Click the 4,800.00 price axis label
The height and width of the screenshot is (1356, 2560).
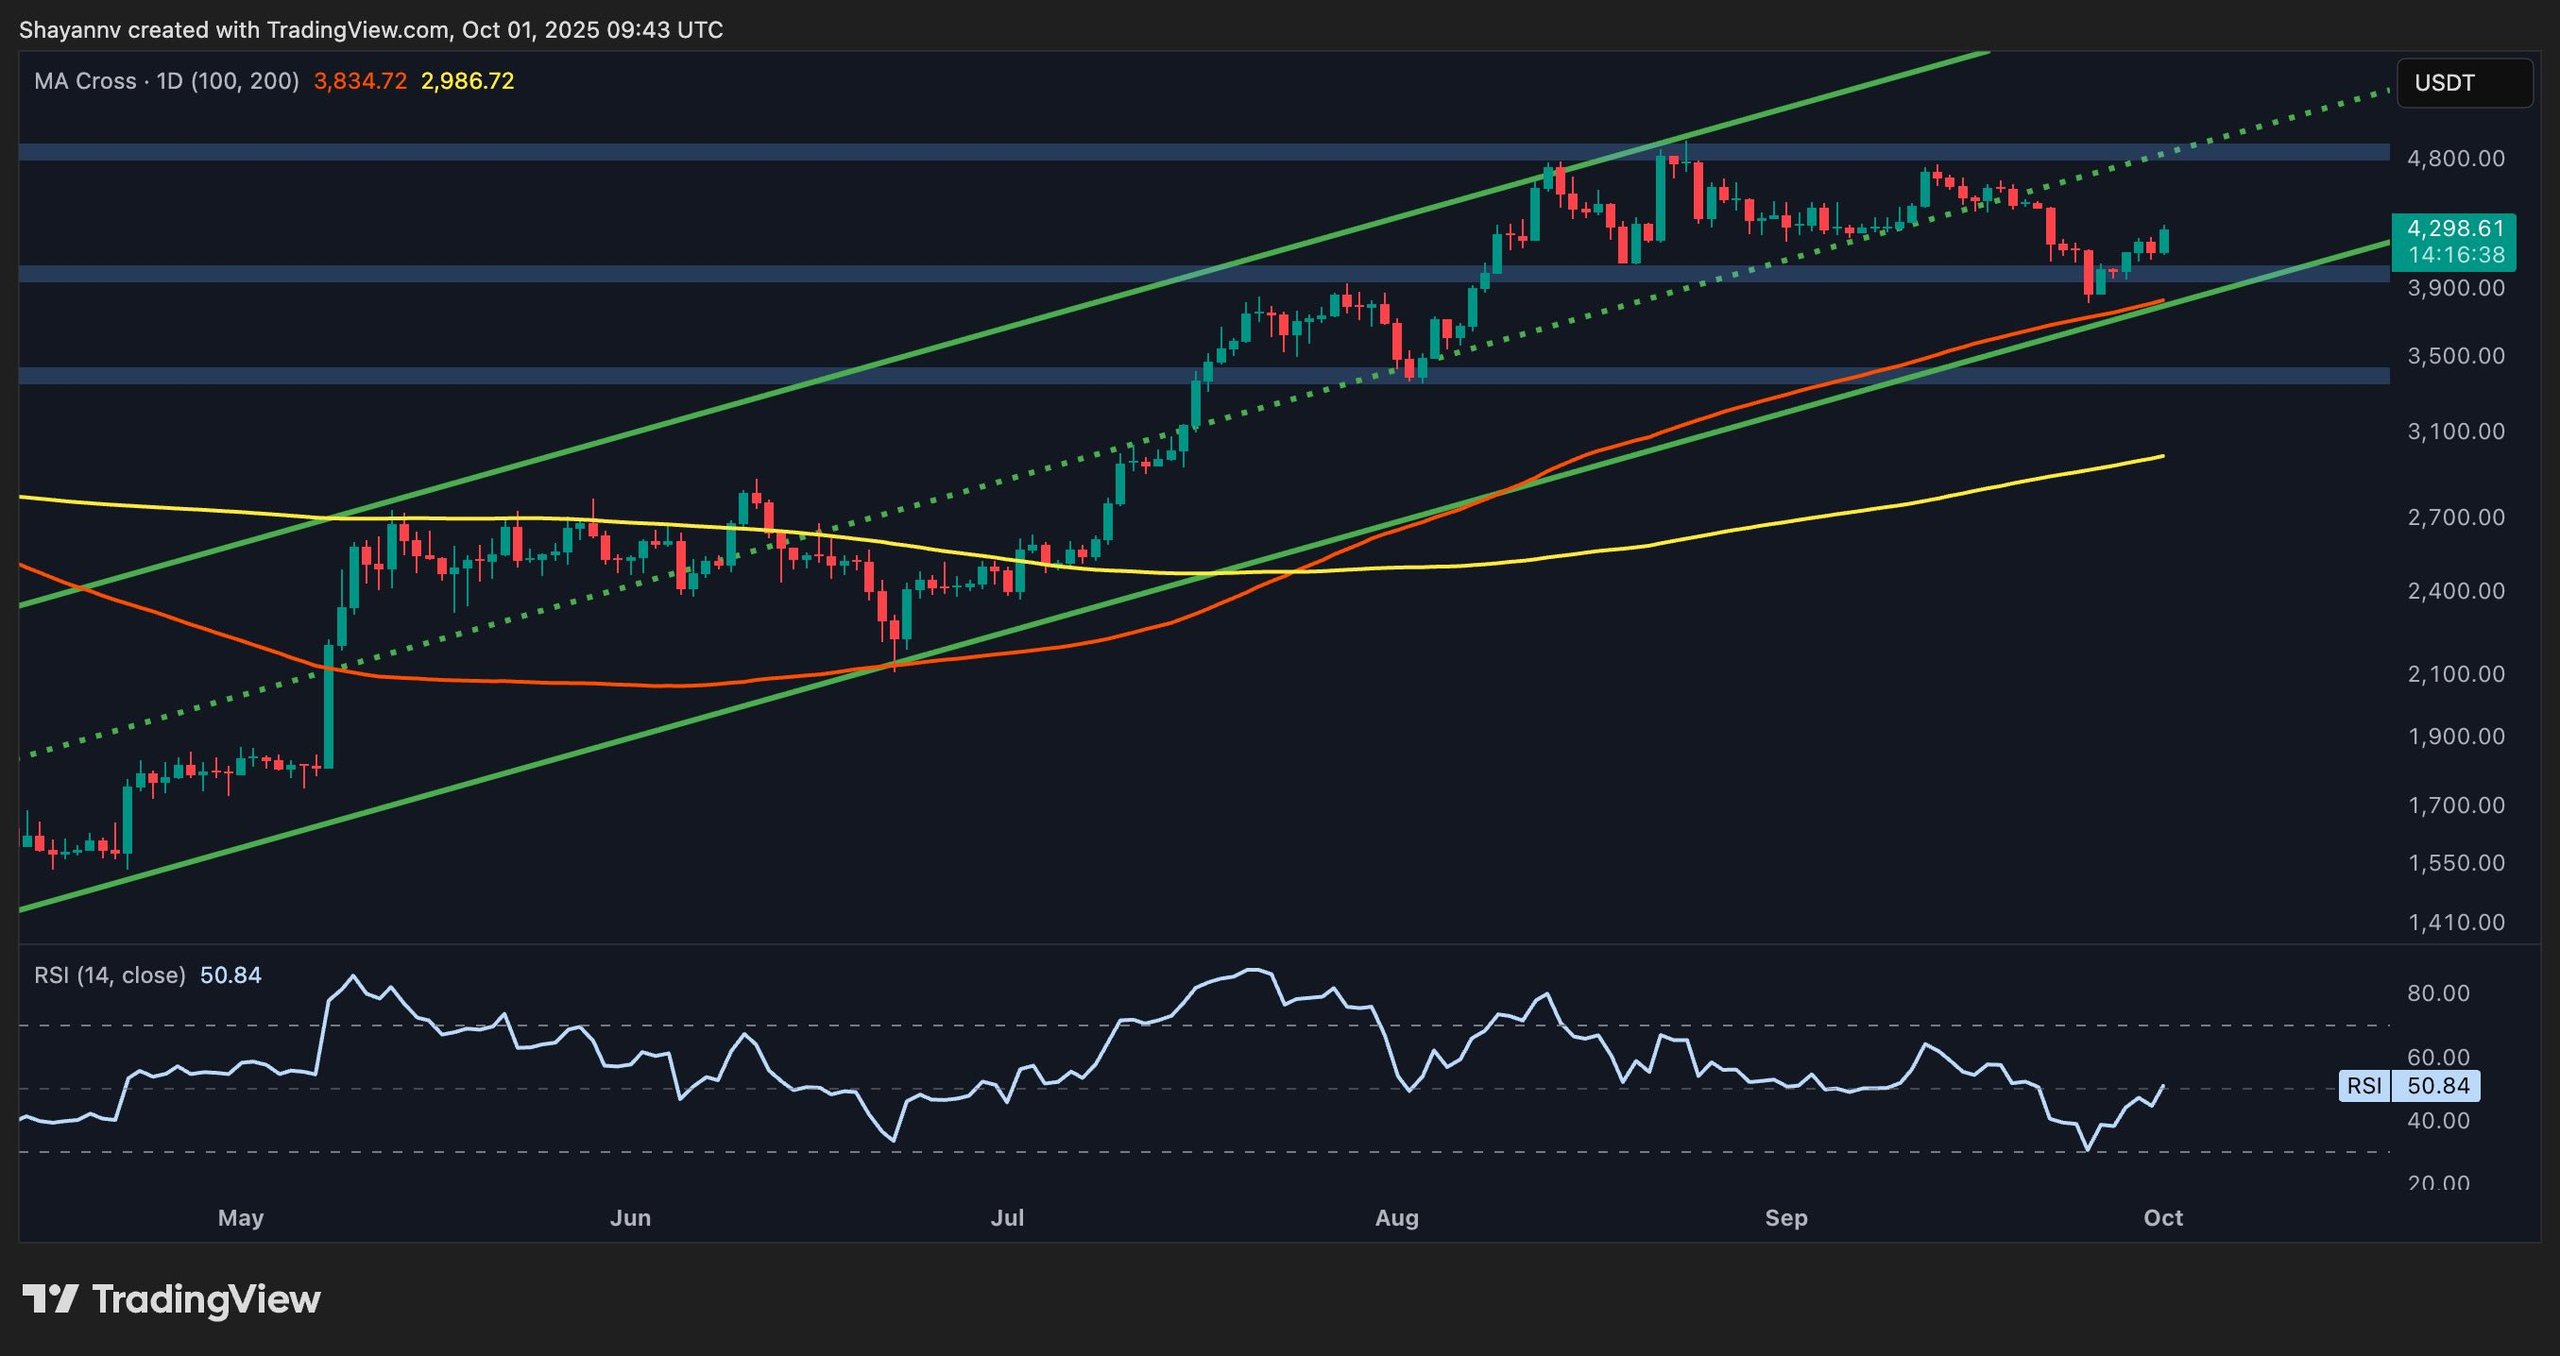pos(2456,159)
